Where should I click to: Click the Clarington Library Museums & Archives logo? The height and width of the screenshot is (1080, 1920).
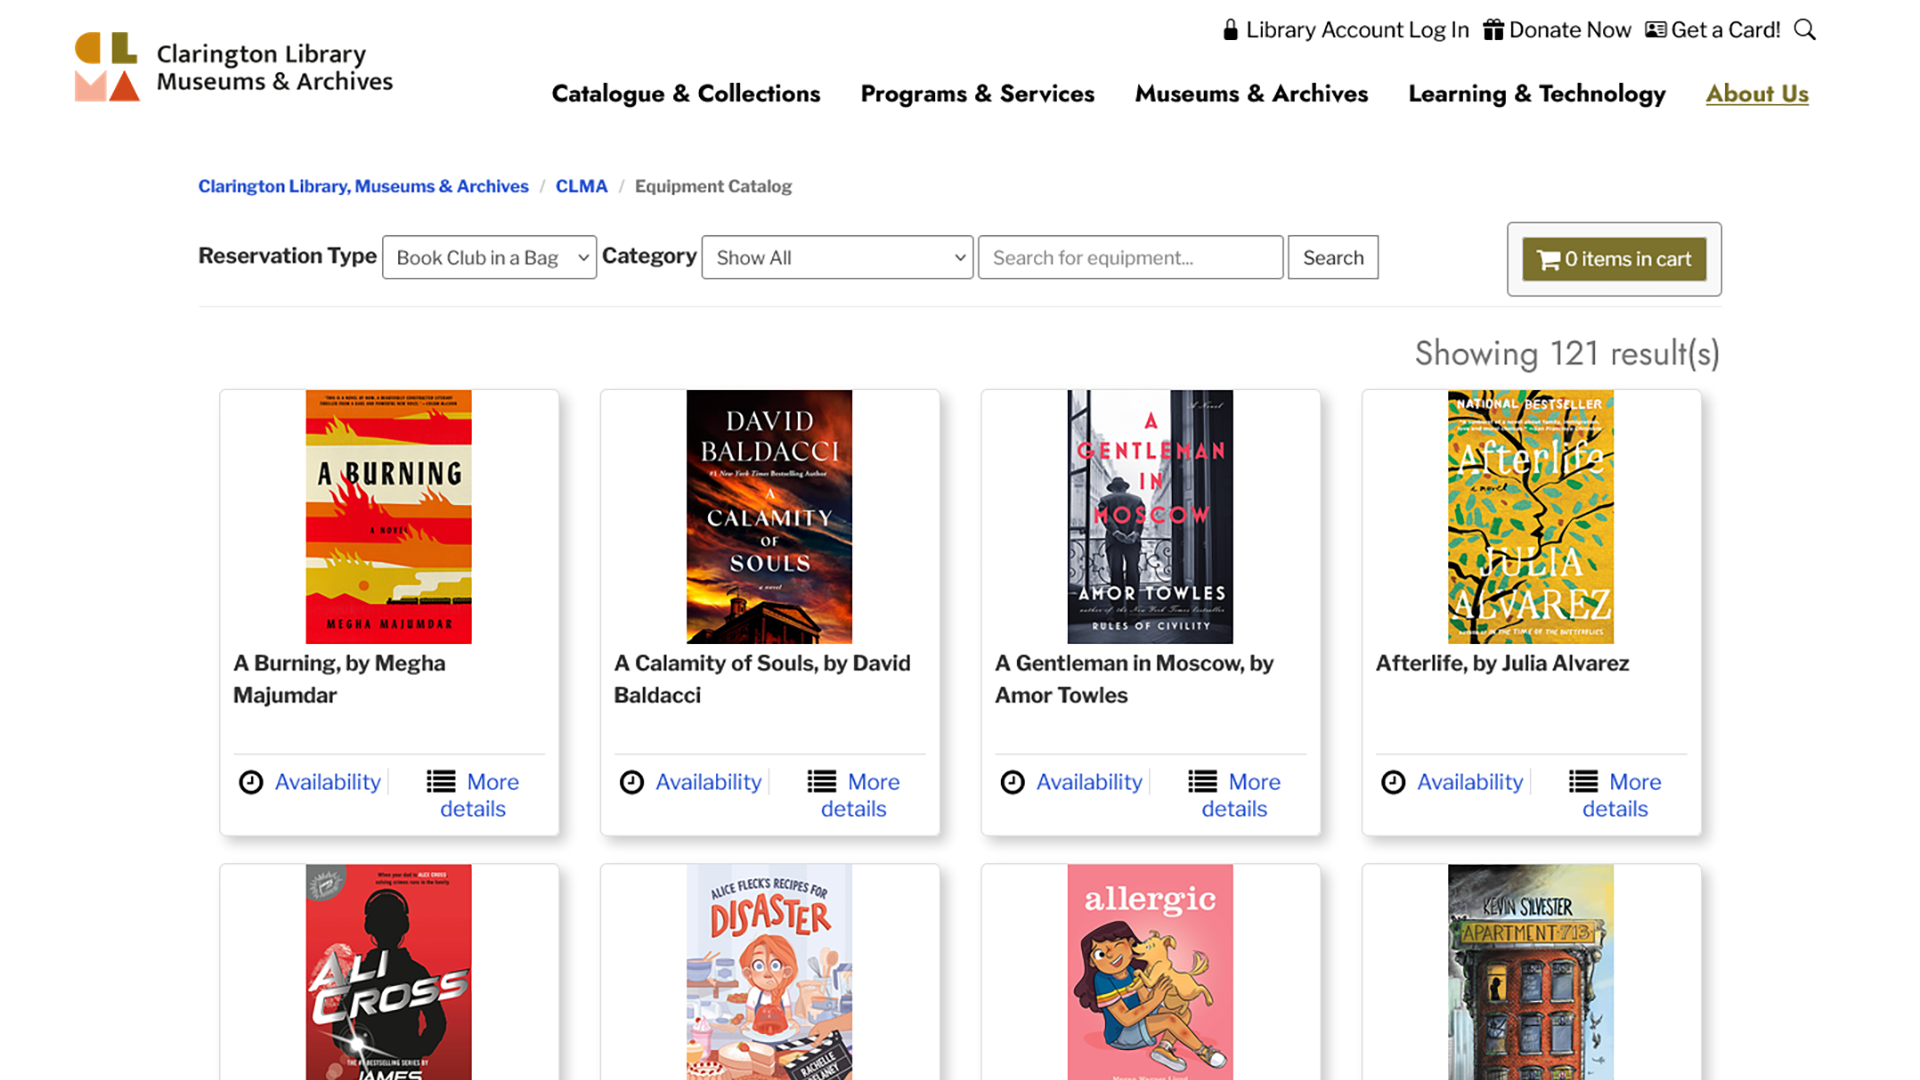pyautogui.click(x=234, y=67)
